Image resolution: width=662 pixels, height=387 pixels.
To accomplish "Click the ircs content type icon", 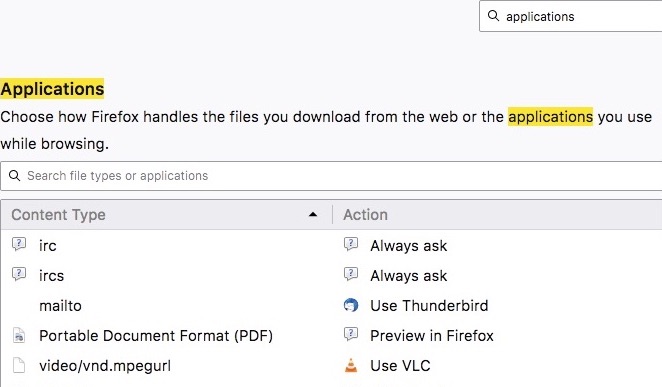I will pyautogui.click(x=19, y=274).
